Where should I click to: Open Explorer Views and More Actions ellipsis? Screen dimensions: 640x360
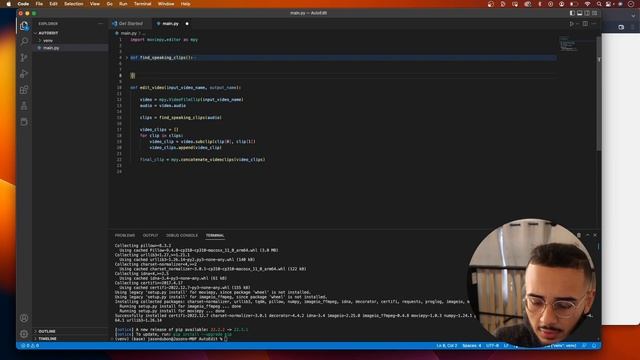point(100,24)
